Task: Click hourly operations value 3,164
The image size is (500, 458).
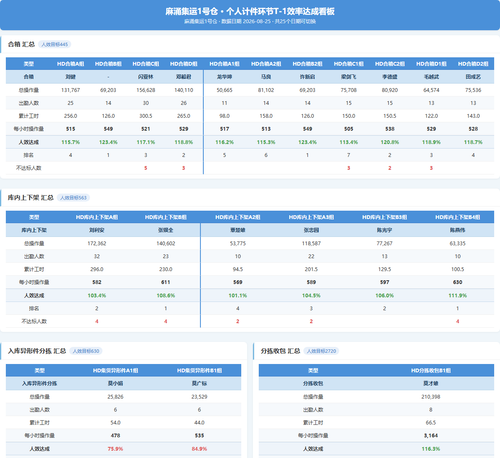Action: coord(431,436)
